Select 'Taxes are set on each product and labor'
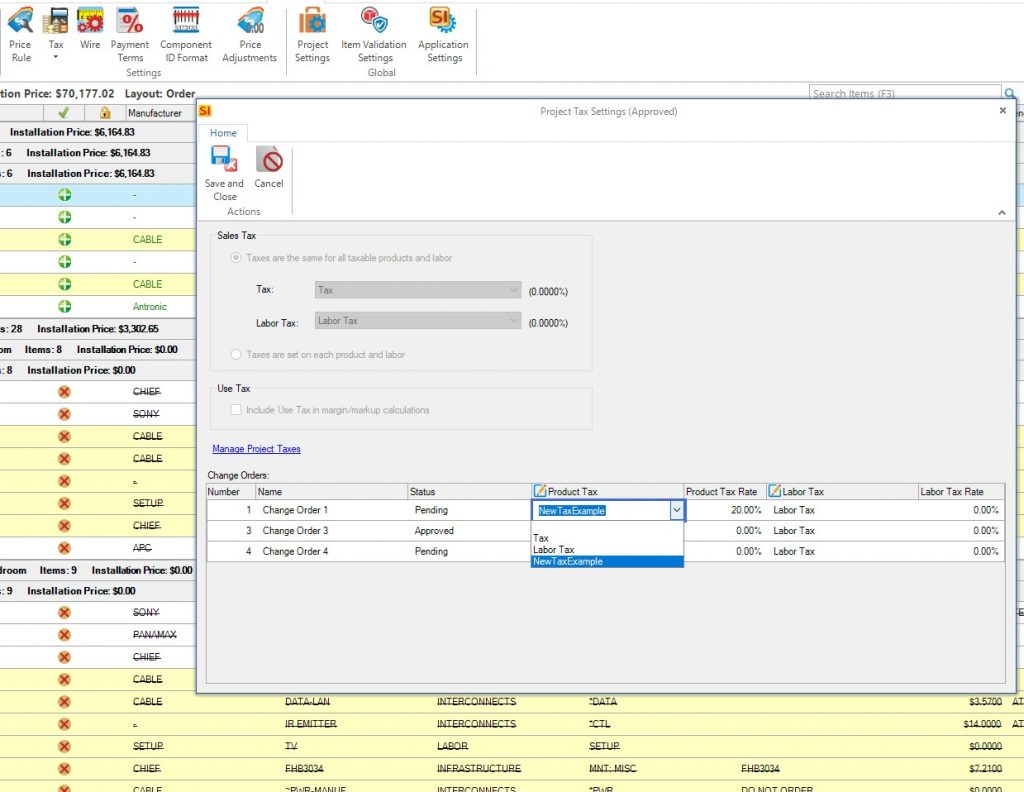This screenshot has width=1024, height=792. click(236, 356)
